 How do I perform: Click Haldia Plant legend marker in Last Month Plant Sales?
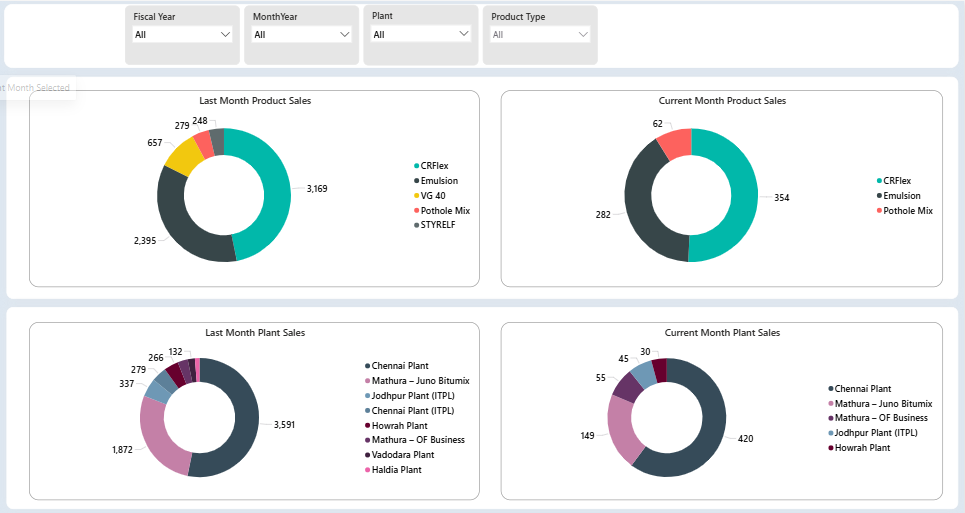point(367,470)
